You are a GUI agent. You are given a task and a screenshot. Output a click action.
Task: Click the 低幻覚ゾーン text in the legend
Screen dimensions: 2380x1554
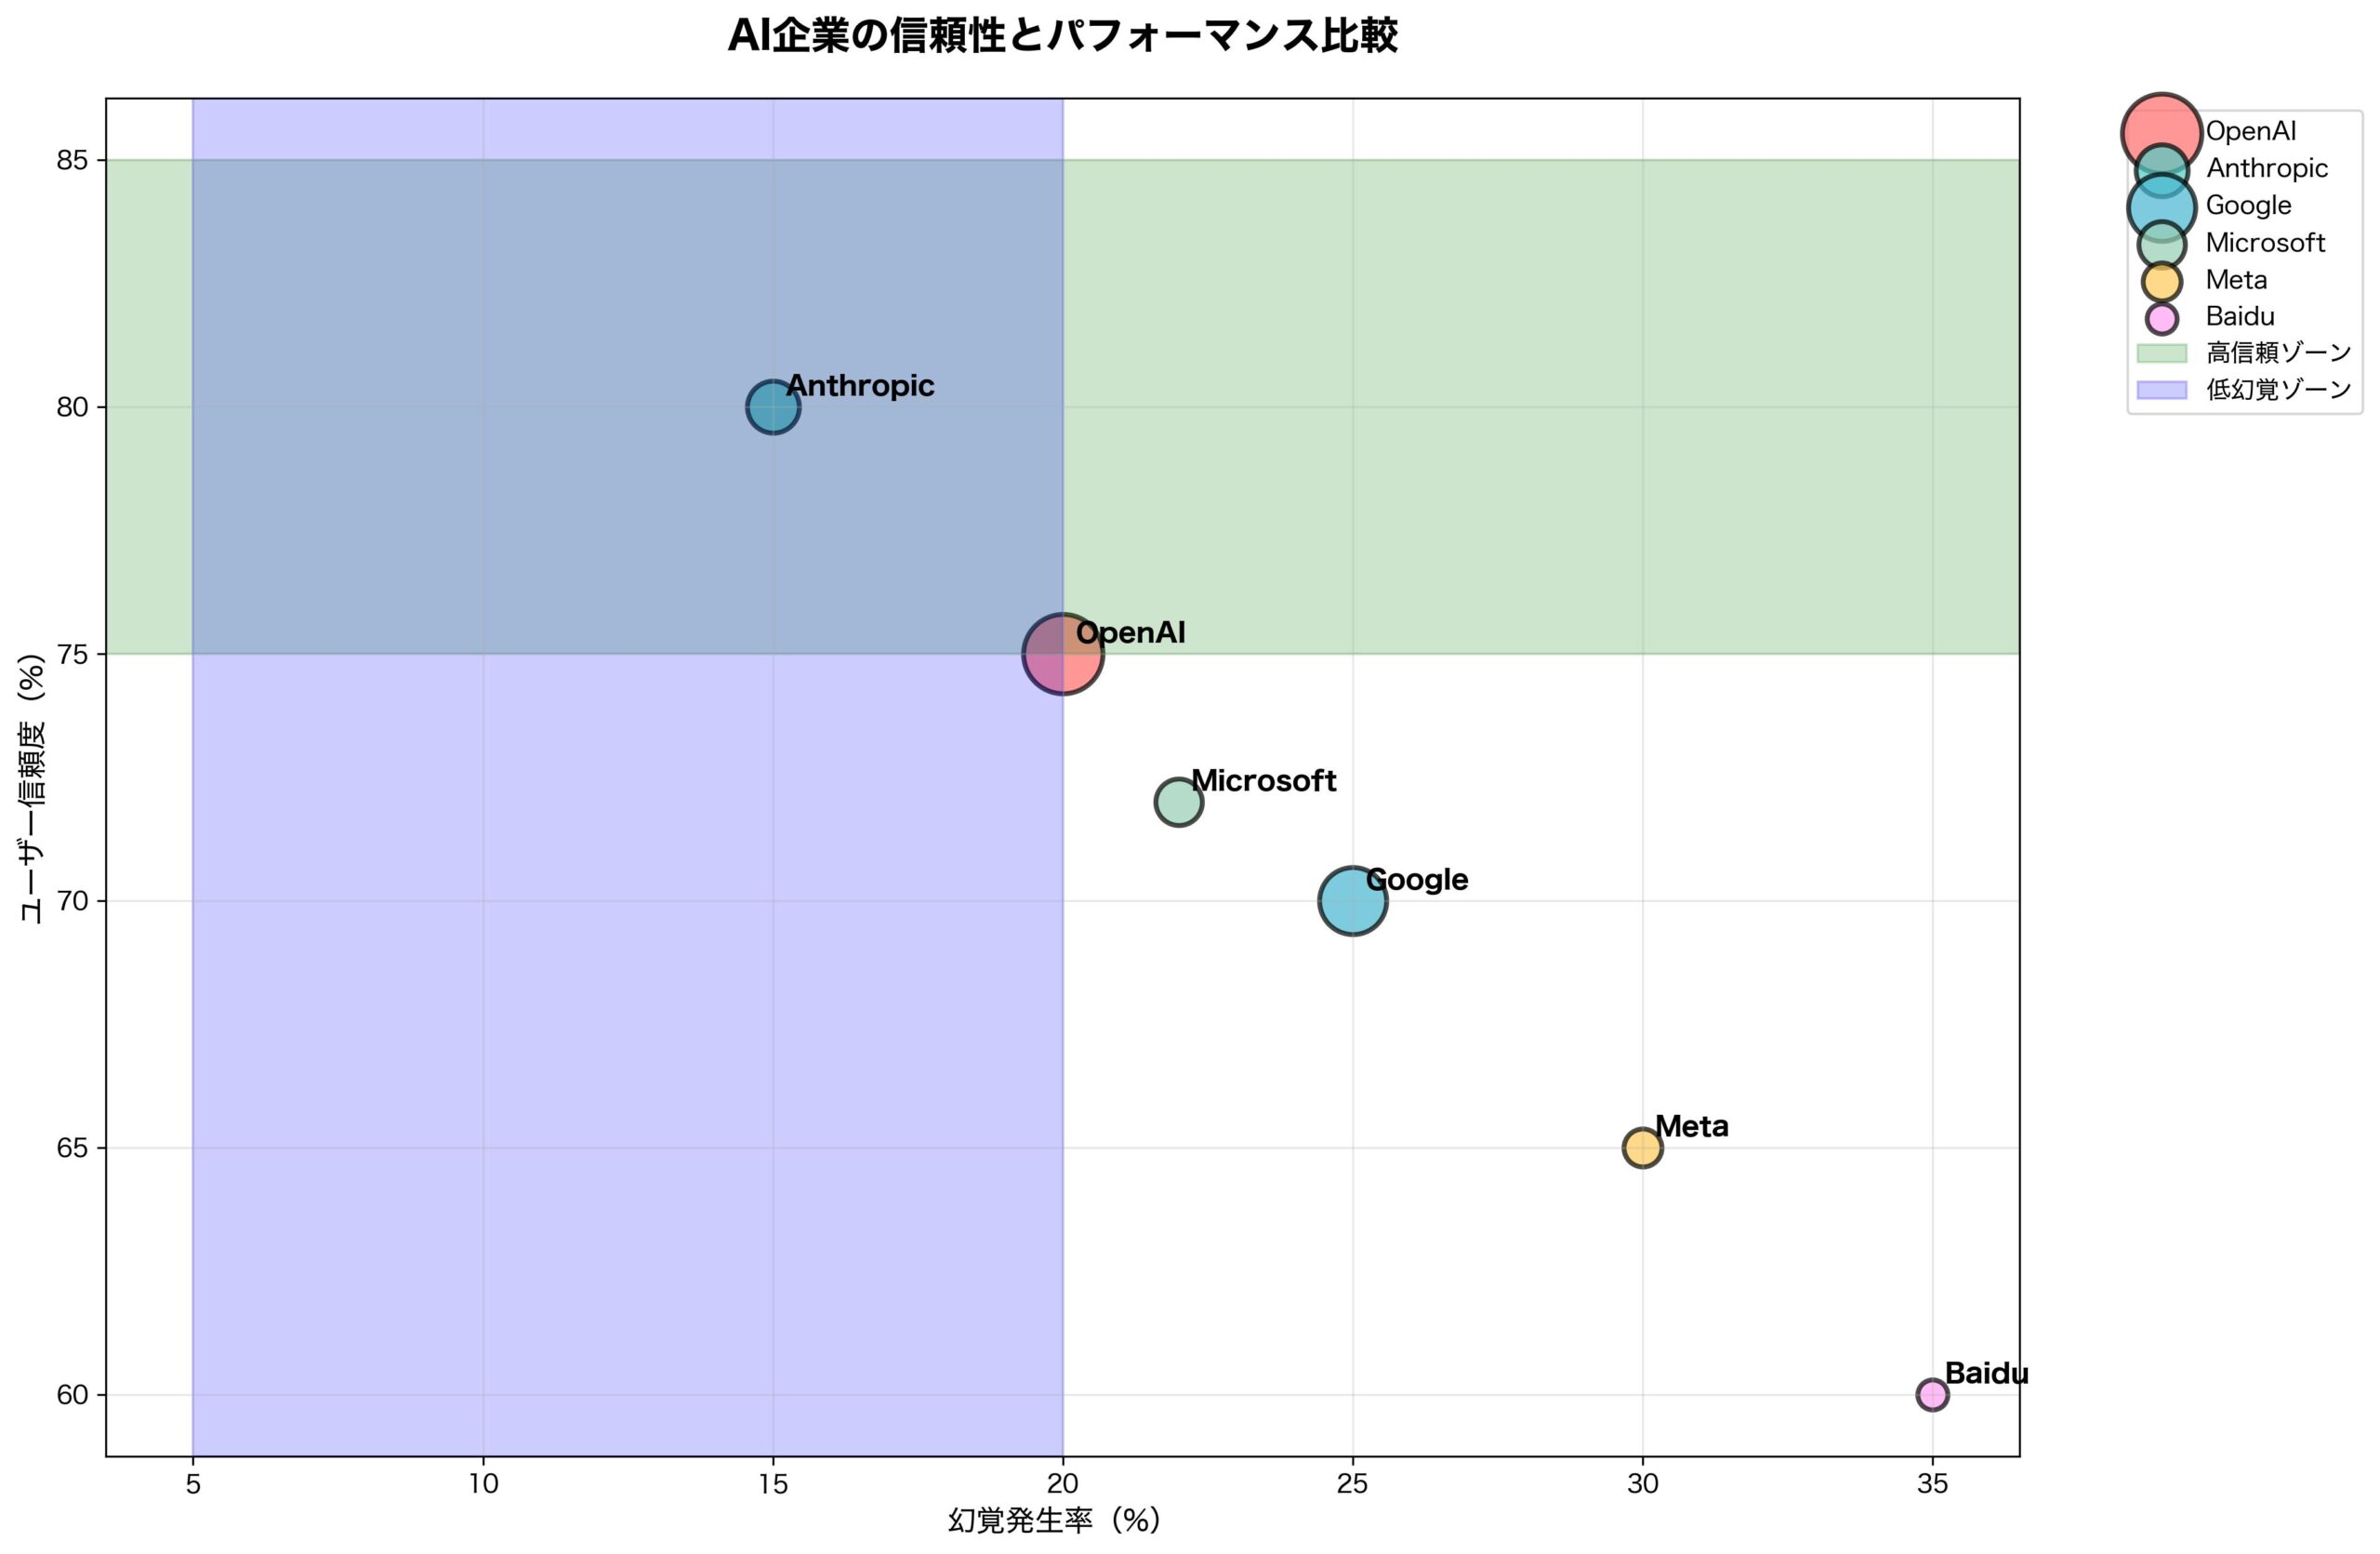[2279, 390]
